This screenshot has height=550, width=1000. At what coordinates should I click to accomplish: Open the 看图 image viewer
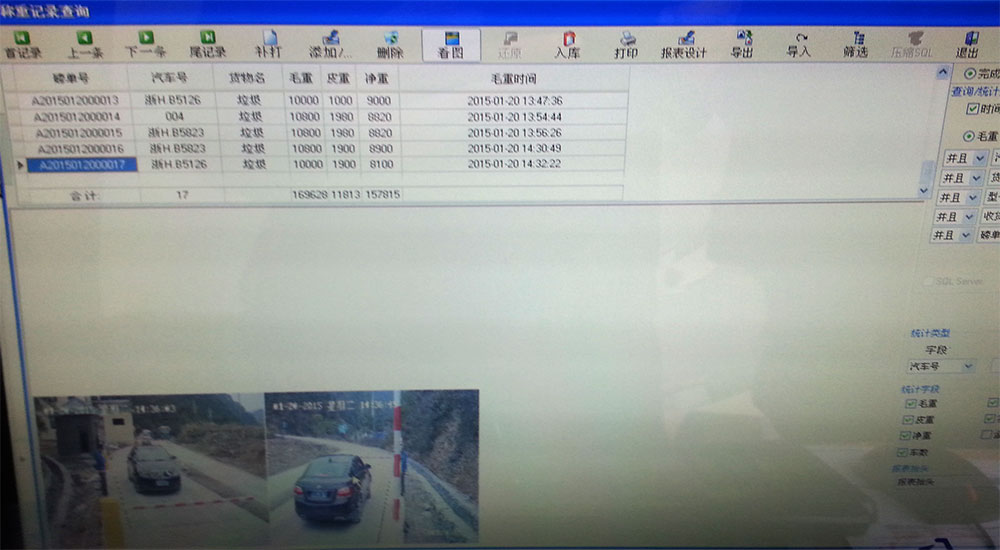click(451, 44)
